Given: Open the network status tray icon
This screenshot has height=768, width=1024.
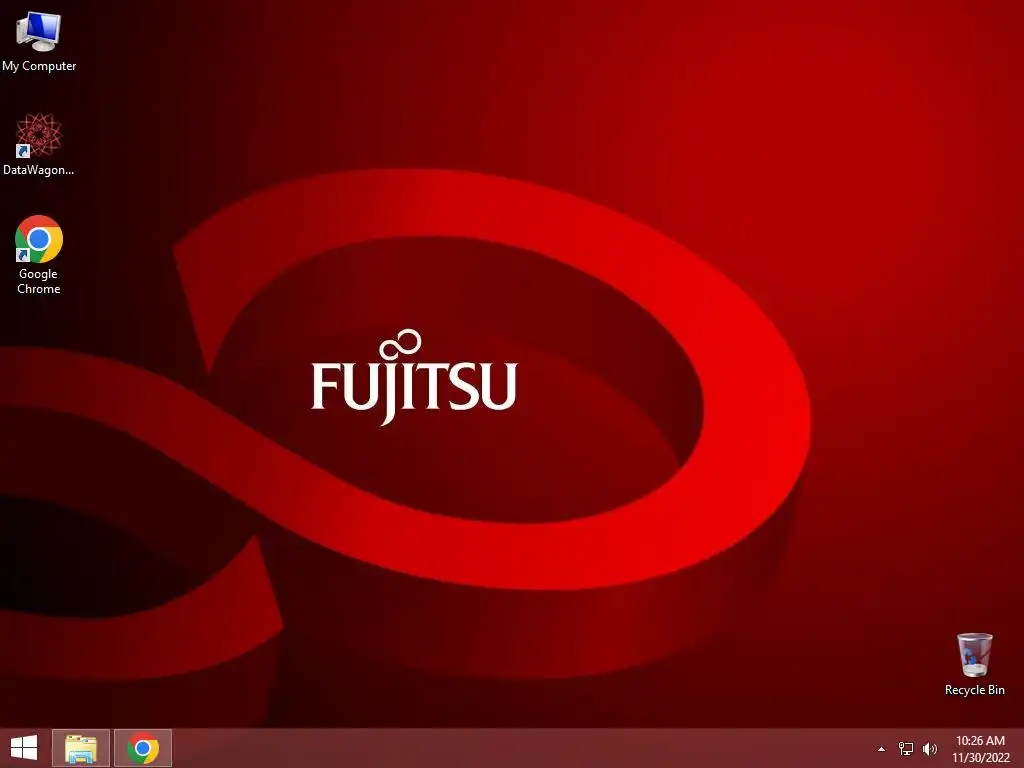Looking at the screenshot, I should click(x=906, y=748).
